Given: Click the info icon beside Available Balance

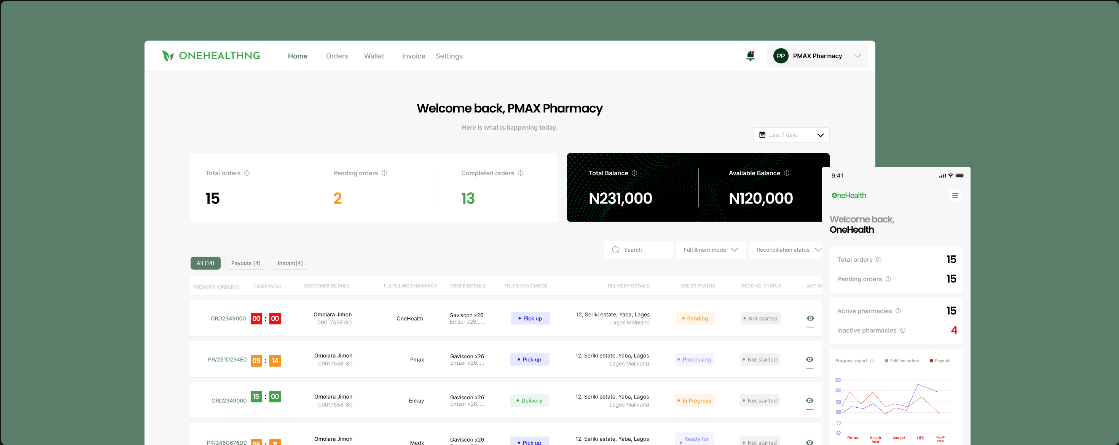Looking at the screenshot, I should coord(786,173).
